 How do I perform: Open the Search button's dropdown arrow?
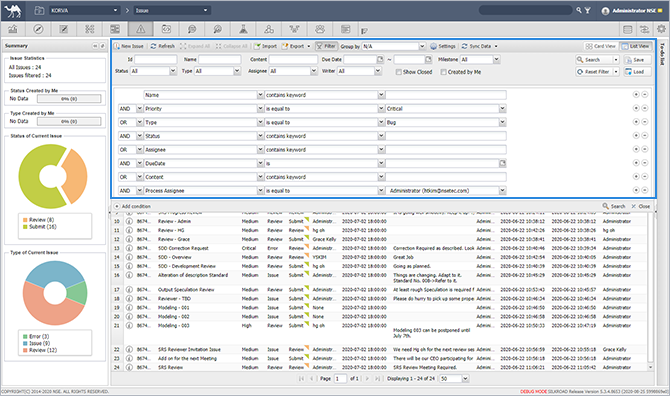pos(616,60)
